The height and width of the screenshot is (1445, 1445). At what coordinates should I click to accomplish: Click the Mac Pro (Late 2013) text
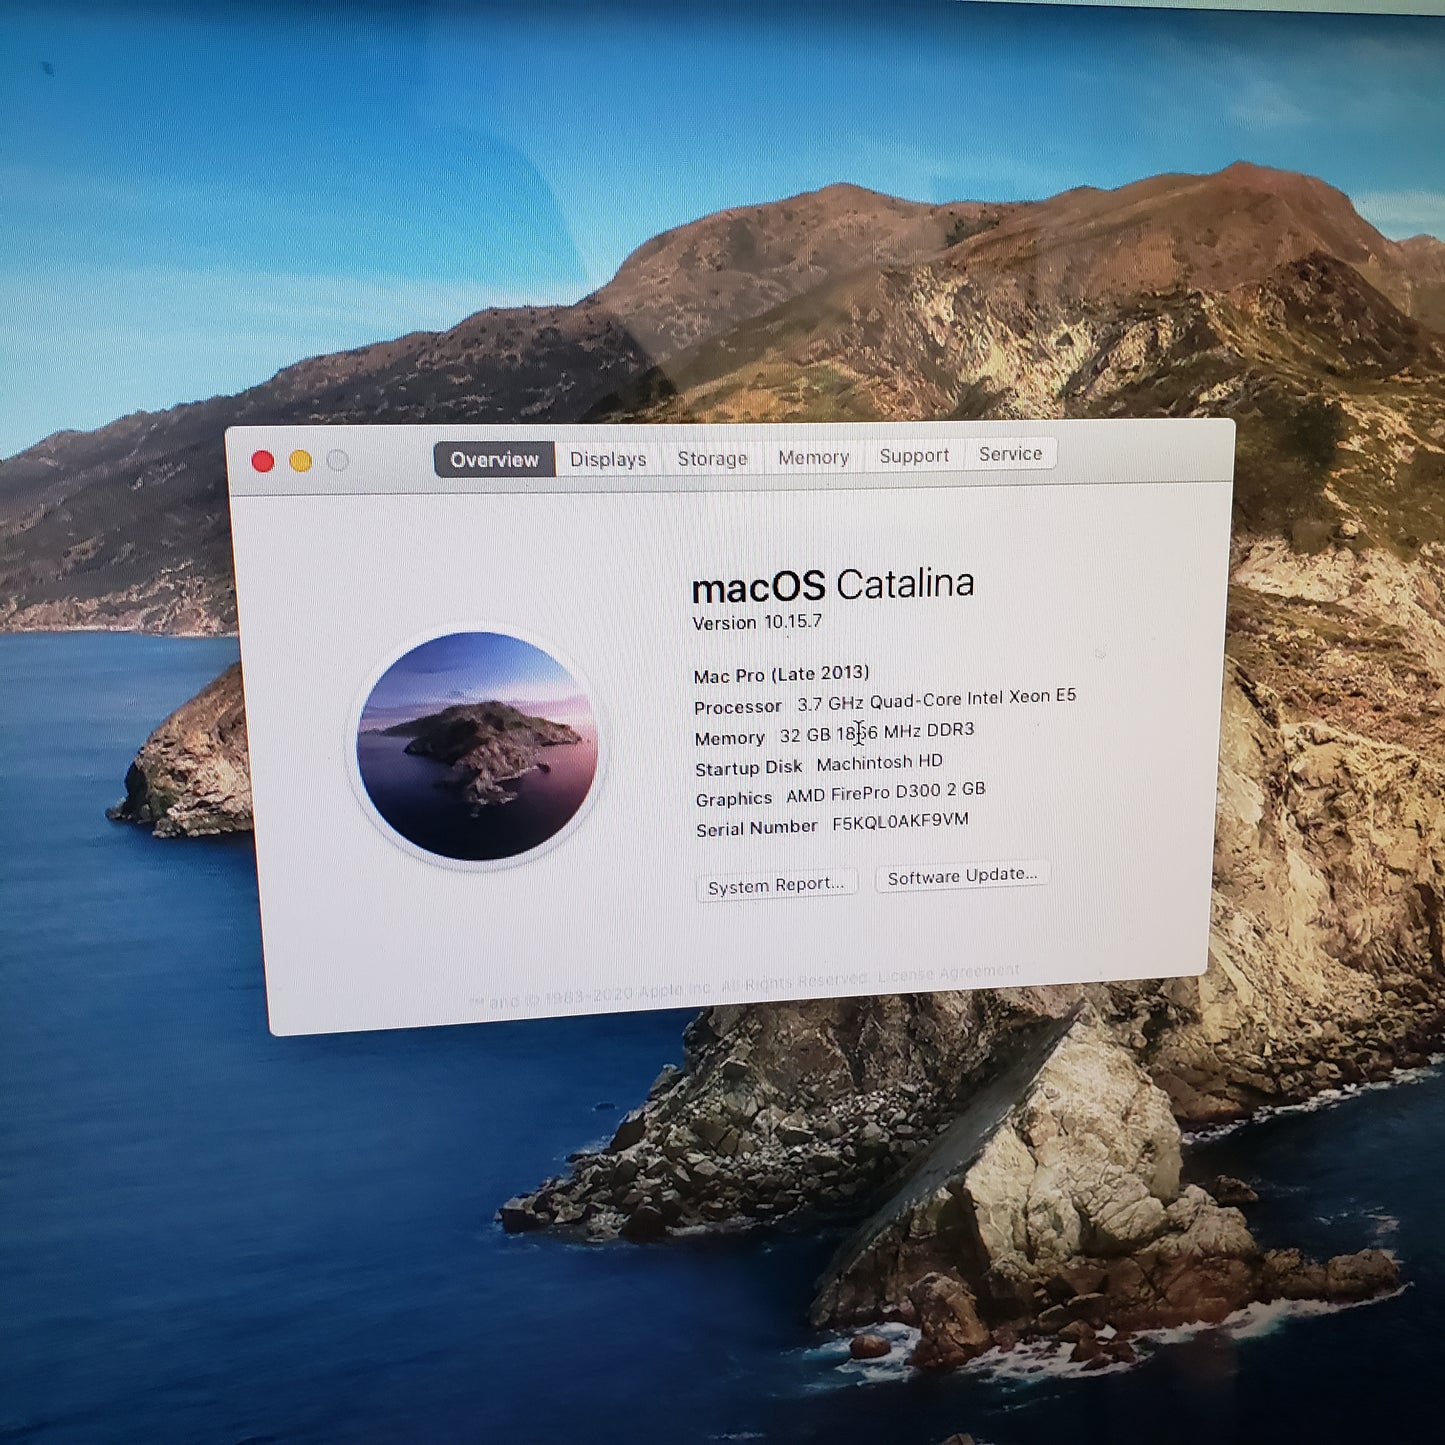(781, 674)
